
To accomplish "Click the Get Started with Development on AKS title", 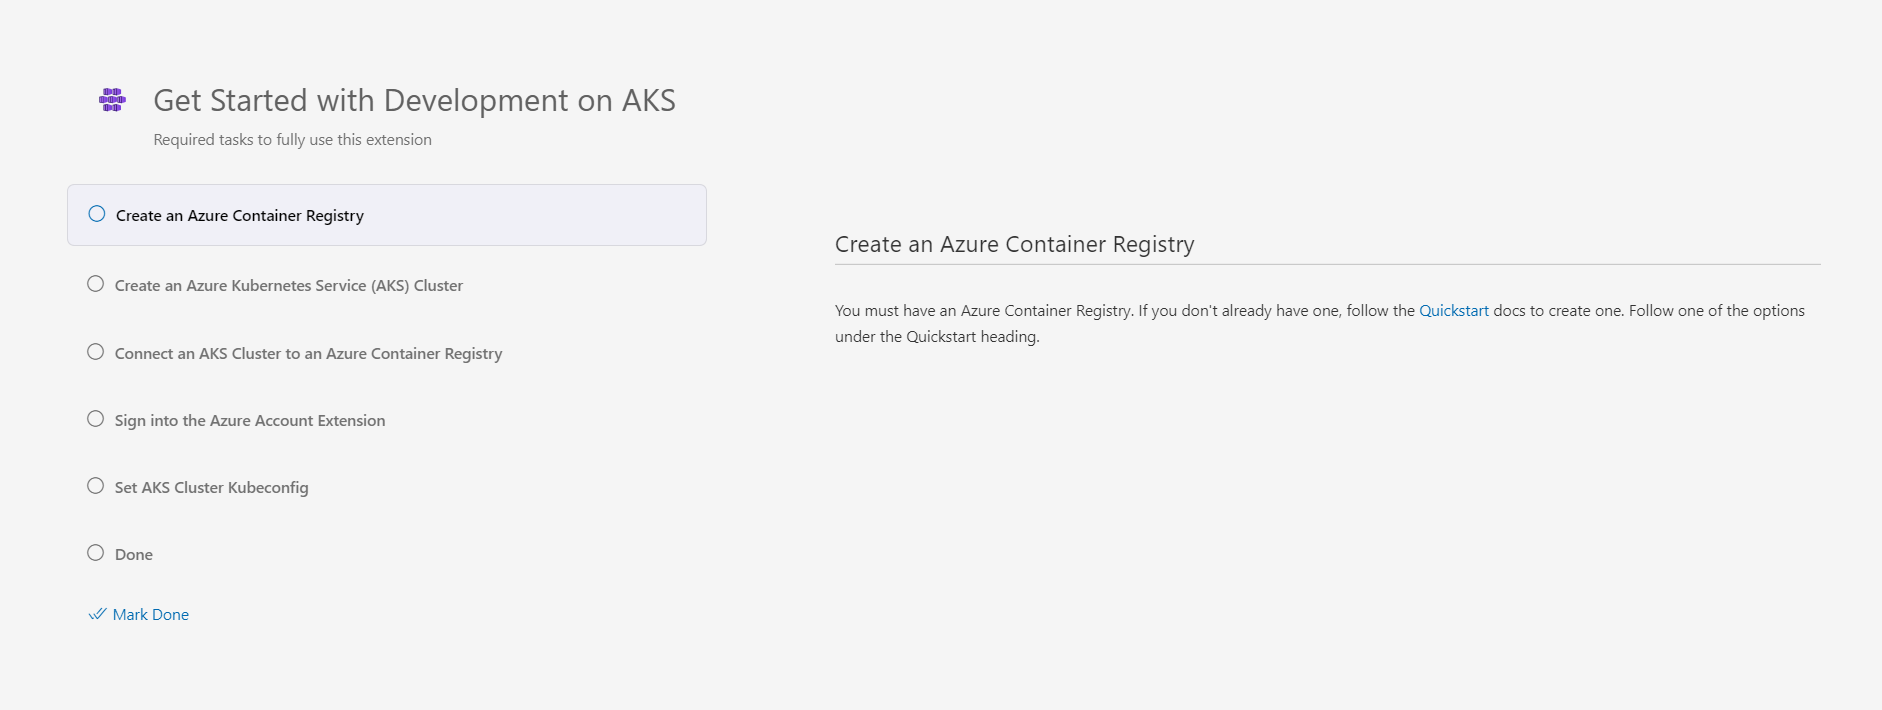I will [414, 101].
